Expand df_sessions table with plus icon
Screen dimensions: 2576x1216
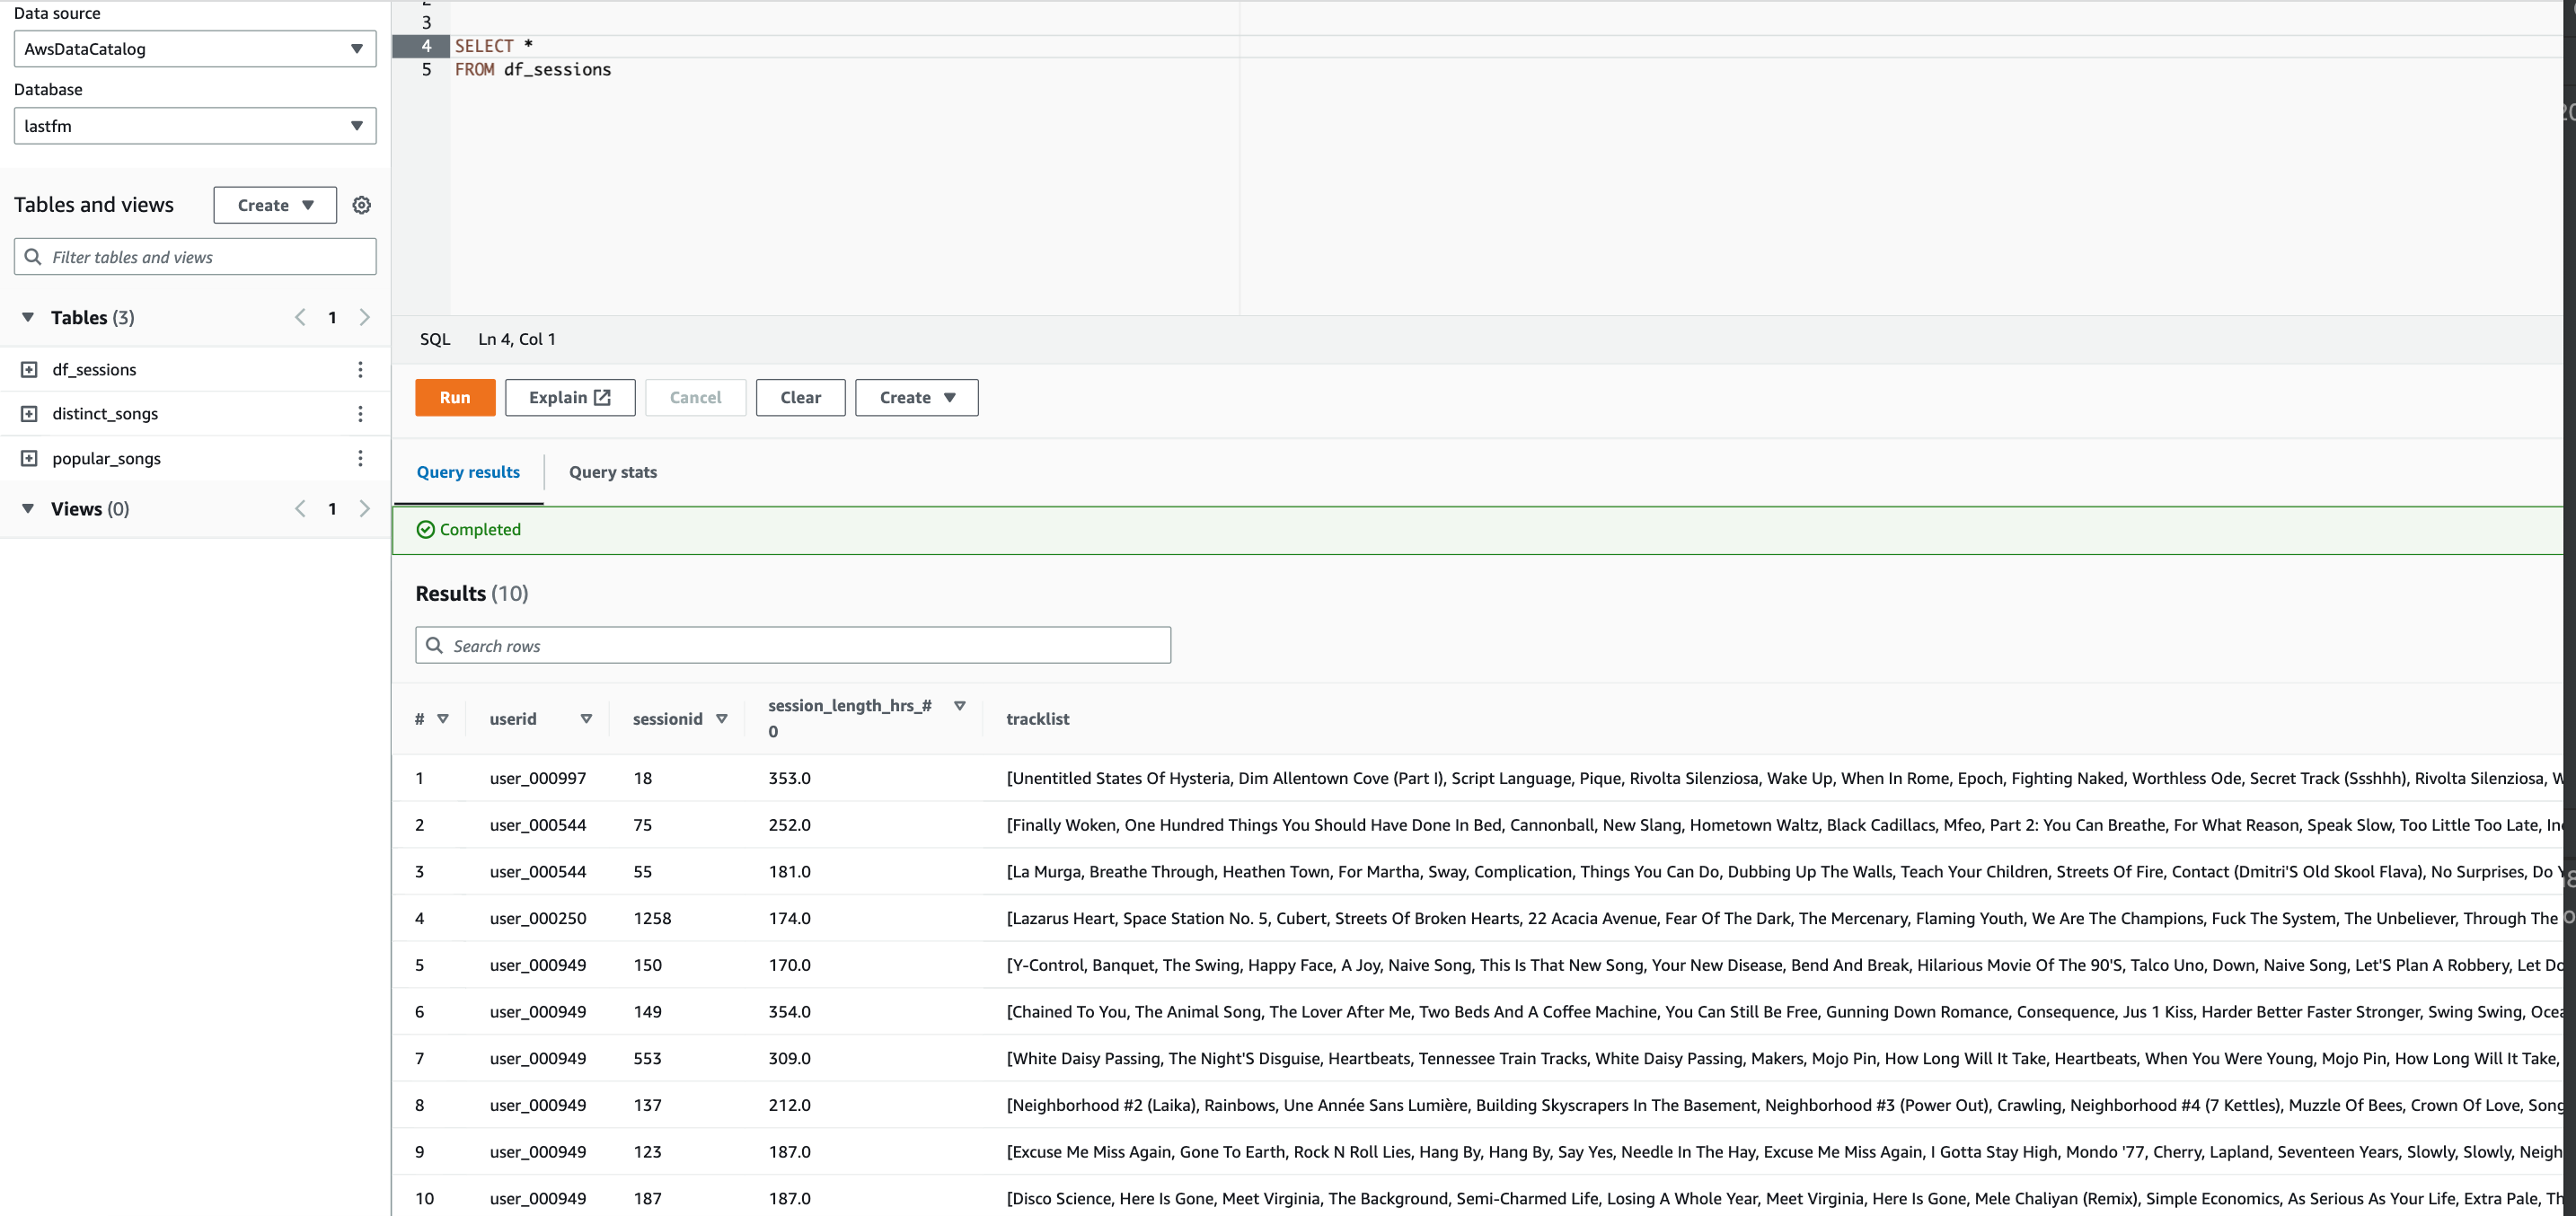pyautogui.click(x=29, y=369)
